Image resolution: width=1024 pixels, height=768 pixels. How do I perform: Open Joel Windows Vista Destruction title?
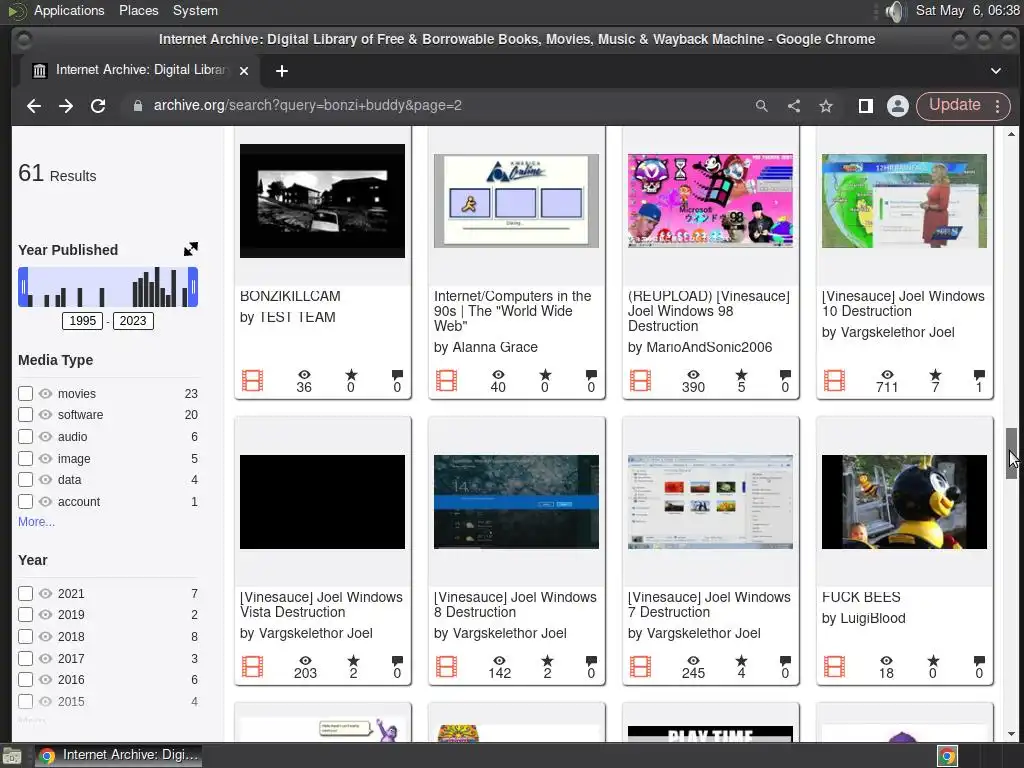(x=321, y=605)
